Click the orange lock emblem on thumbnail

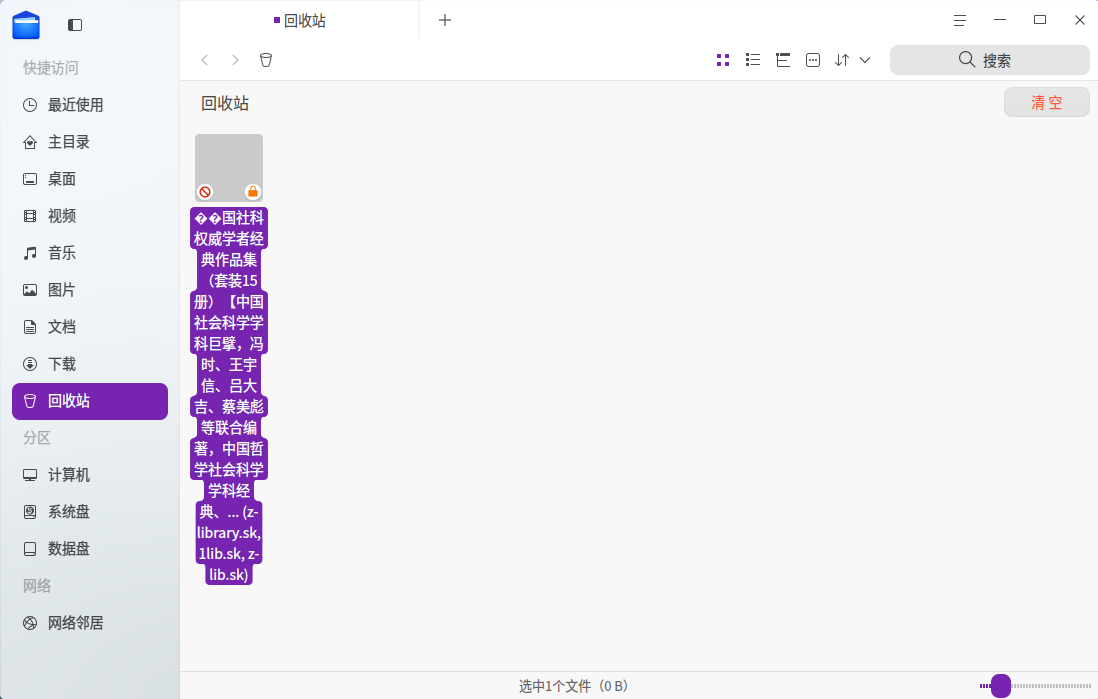253,192
